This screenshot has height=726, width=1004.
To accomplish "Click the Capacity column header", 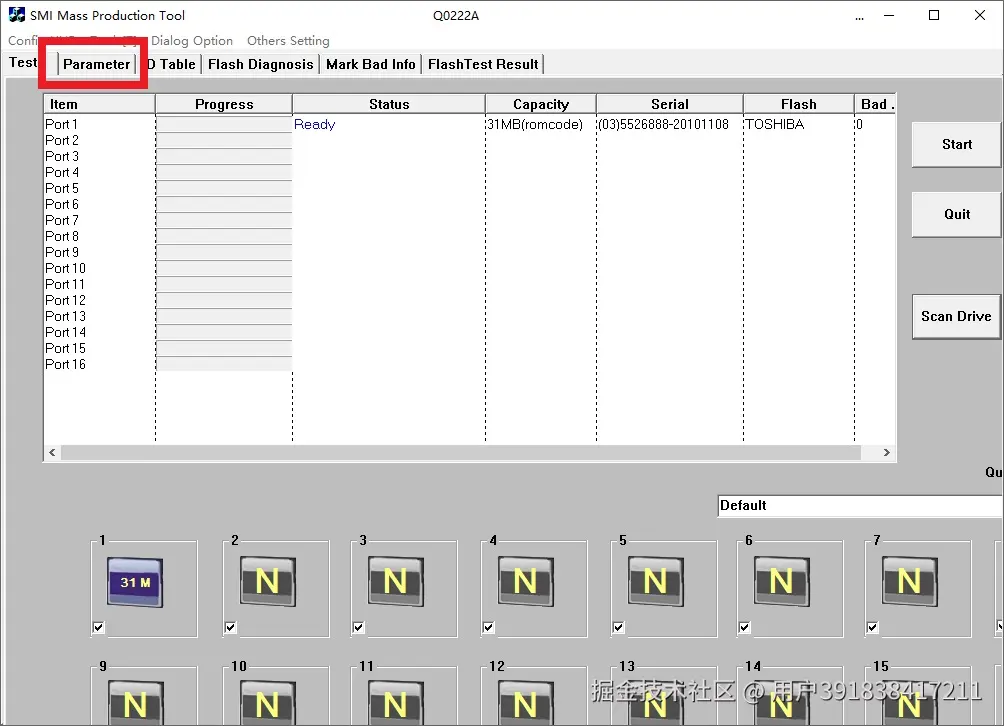I will [541, 104].
